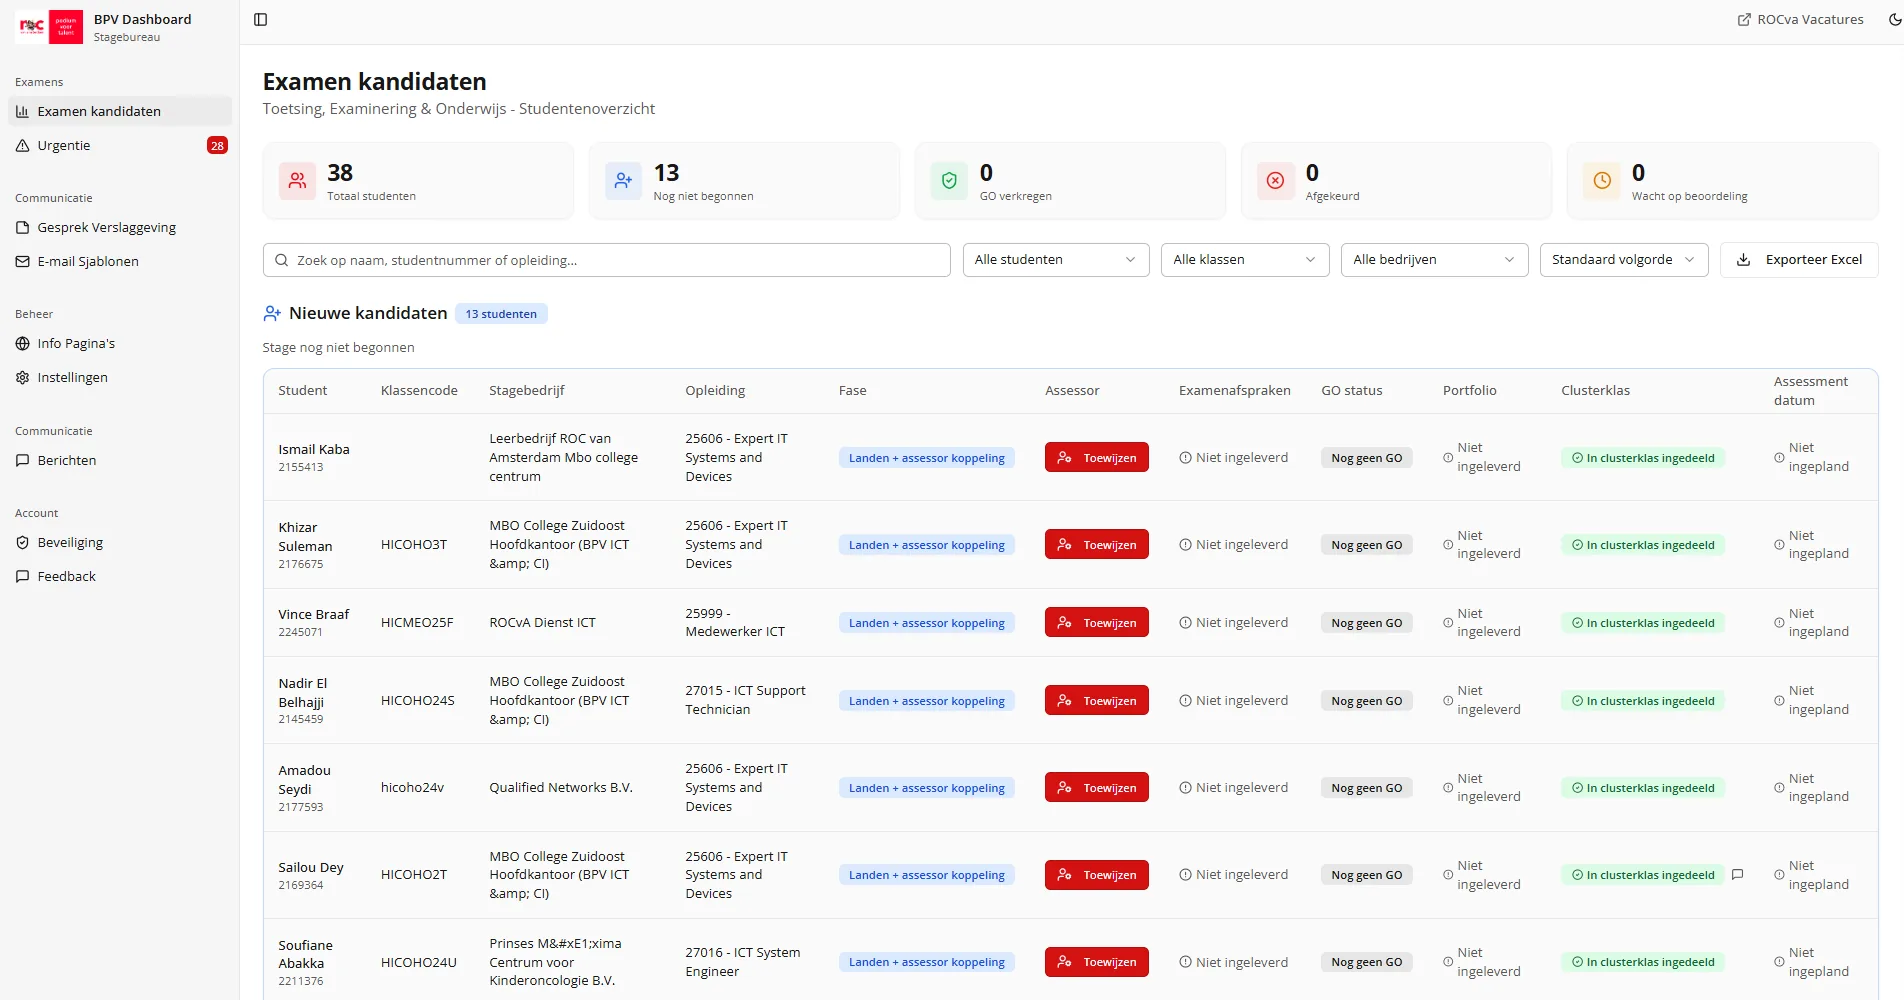Click the student search input field
Viewport: 1904px width, 1000px height.
(606, 260)
